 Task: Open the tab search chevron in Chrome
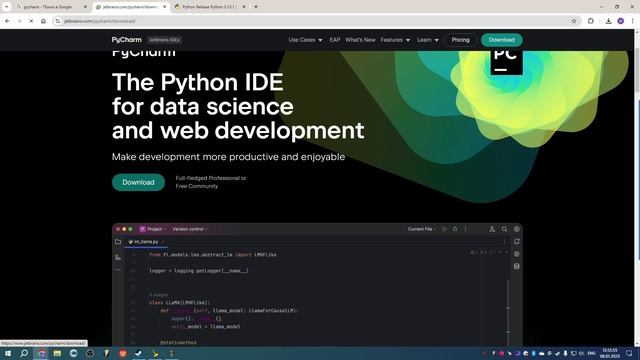pos(7,7)
